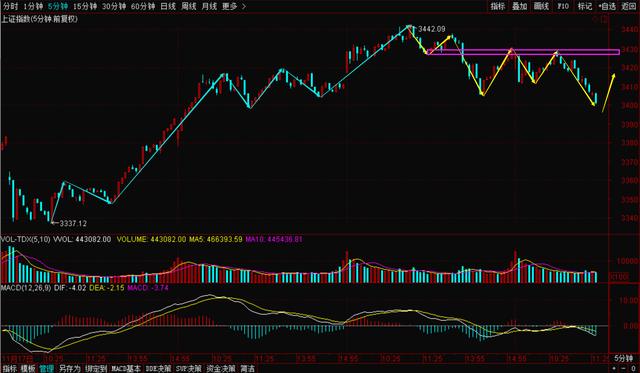This screenshot has height=373, width=640.
Task: Open the 5分钟 period selector at bottom right
Action: click(623, 359)
